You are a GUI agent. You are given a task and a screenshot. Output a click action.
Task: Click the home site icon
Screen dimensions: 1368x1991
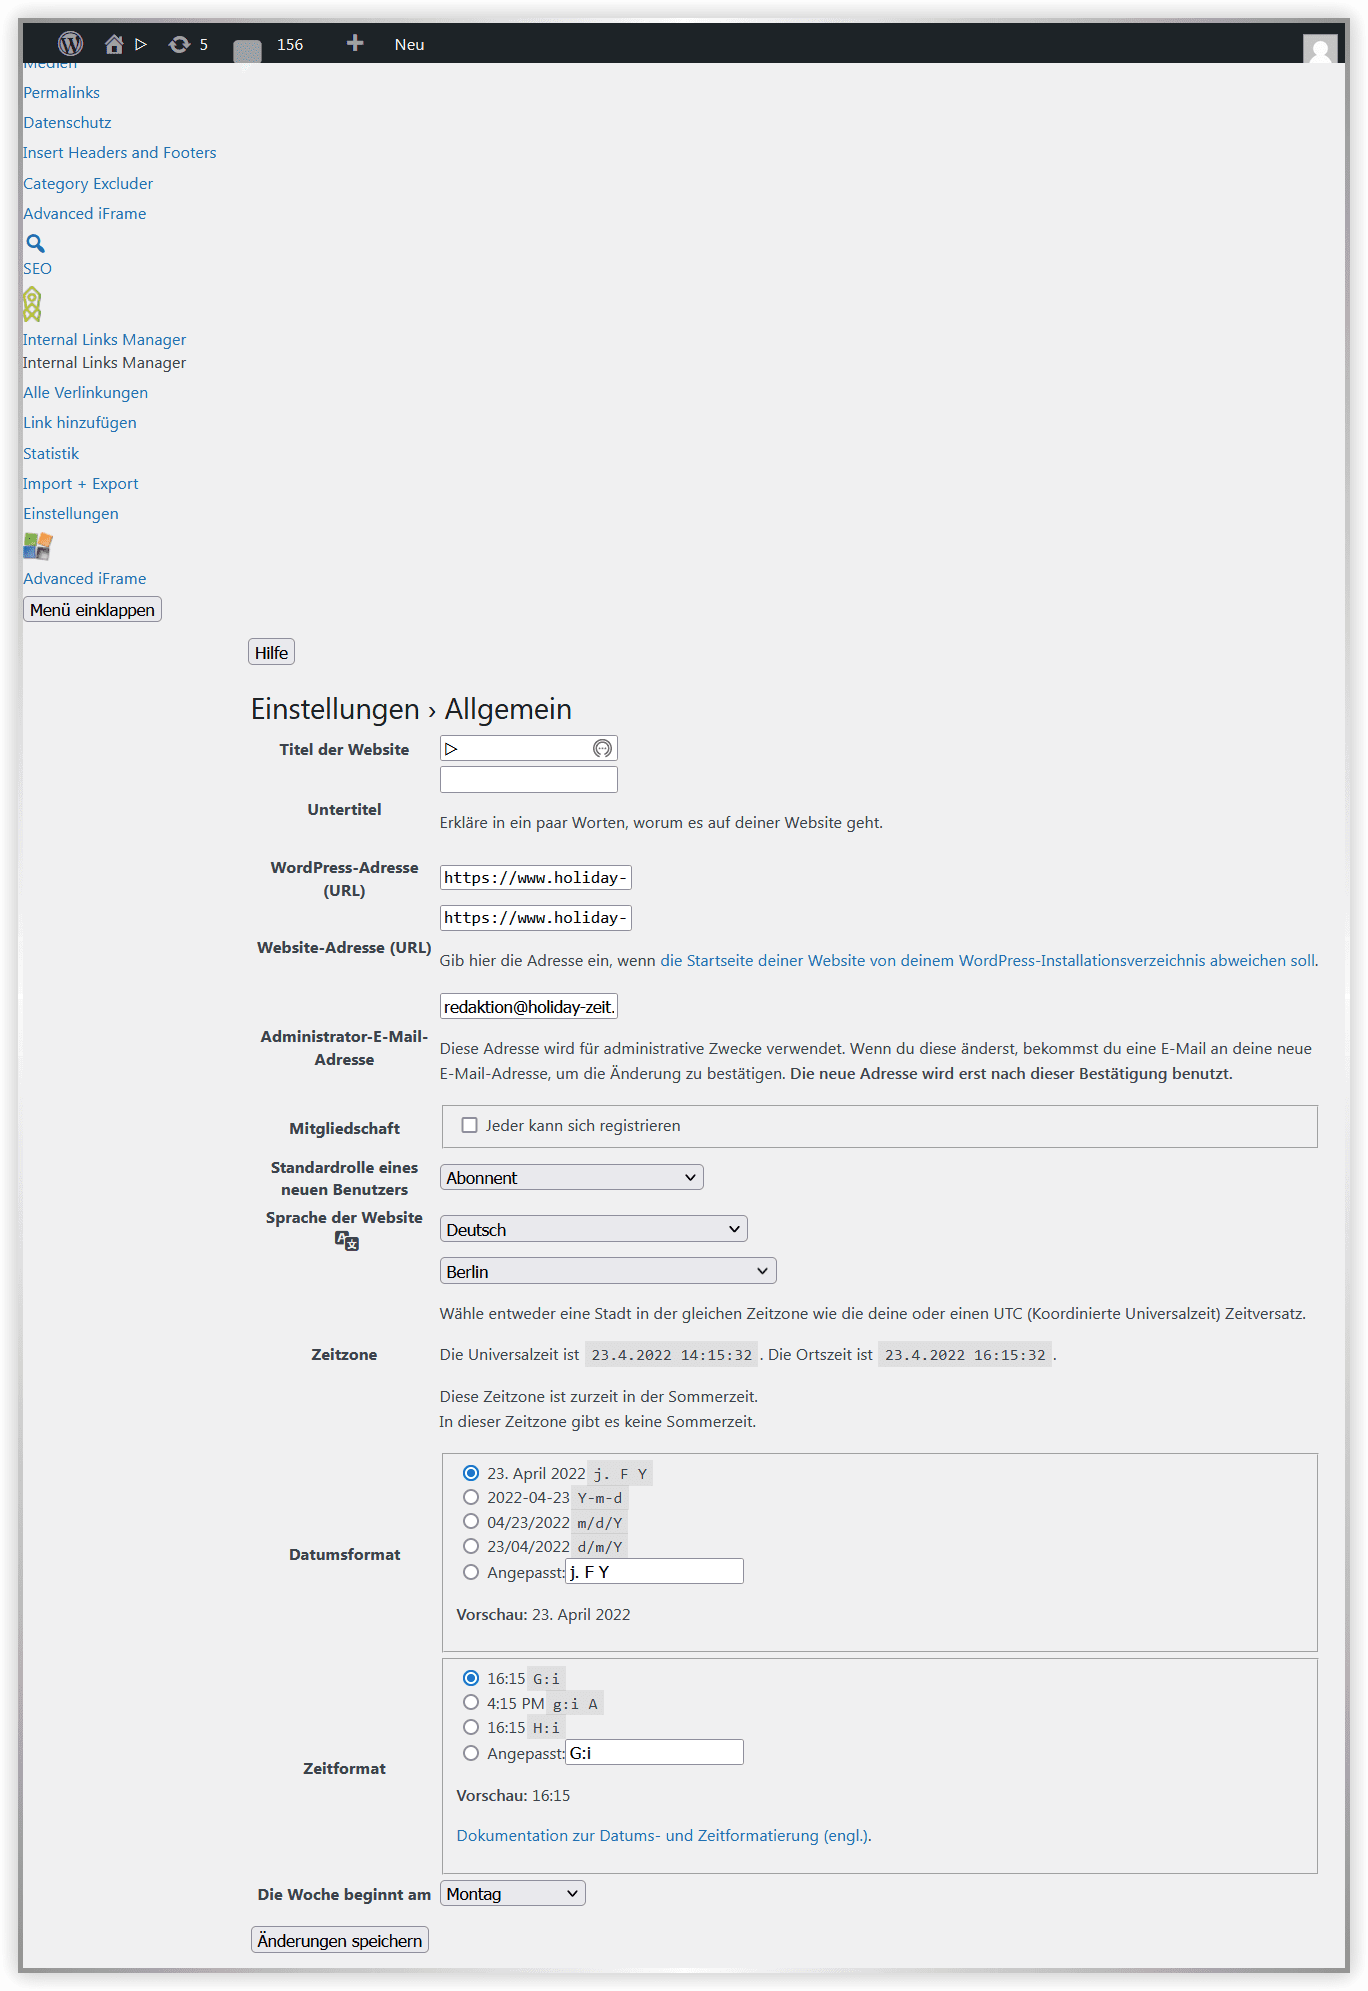coord(114,44)
